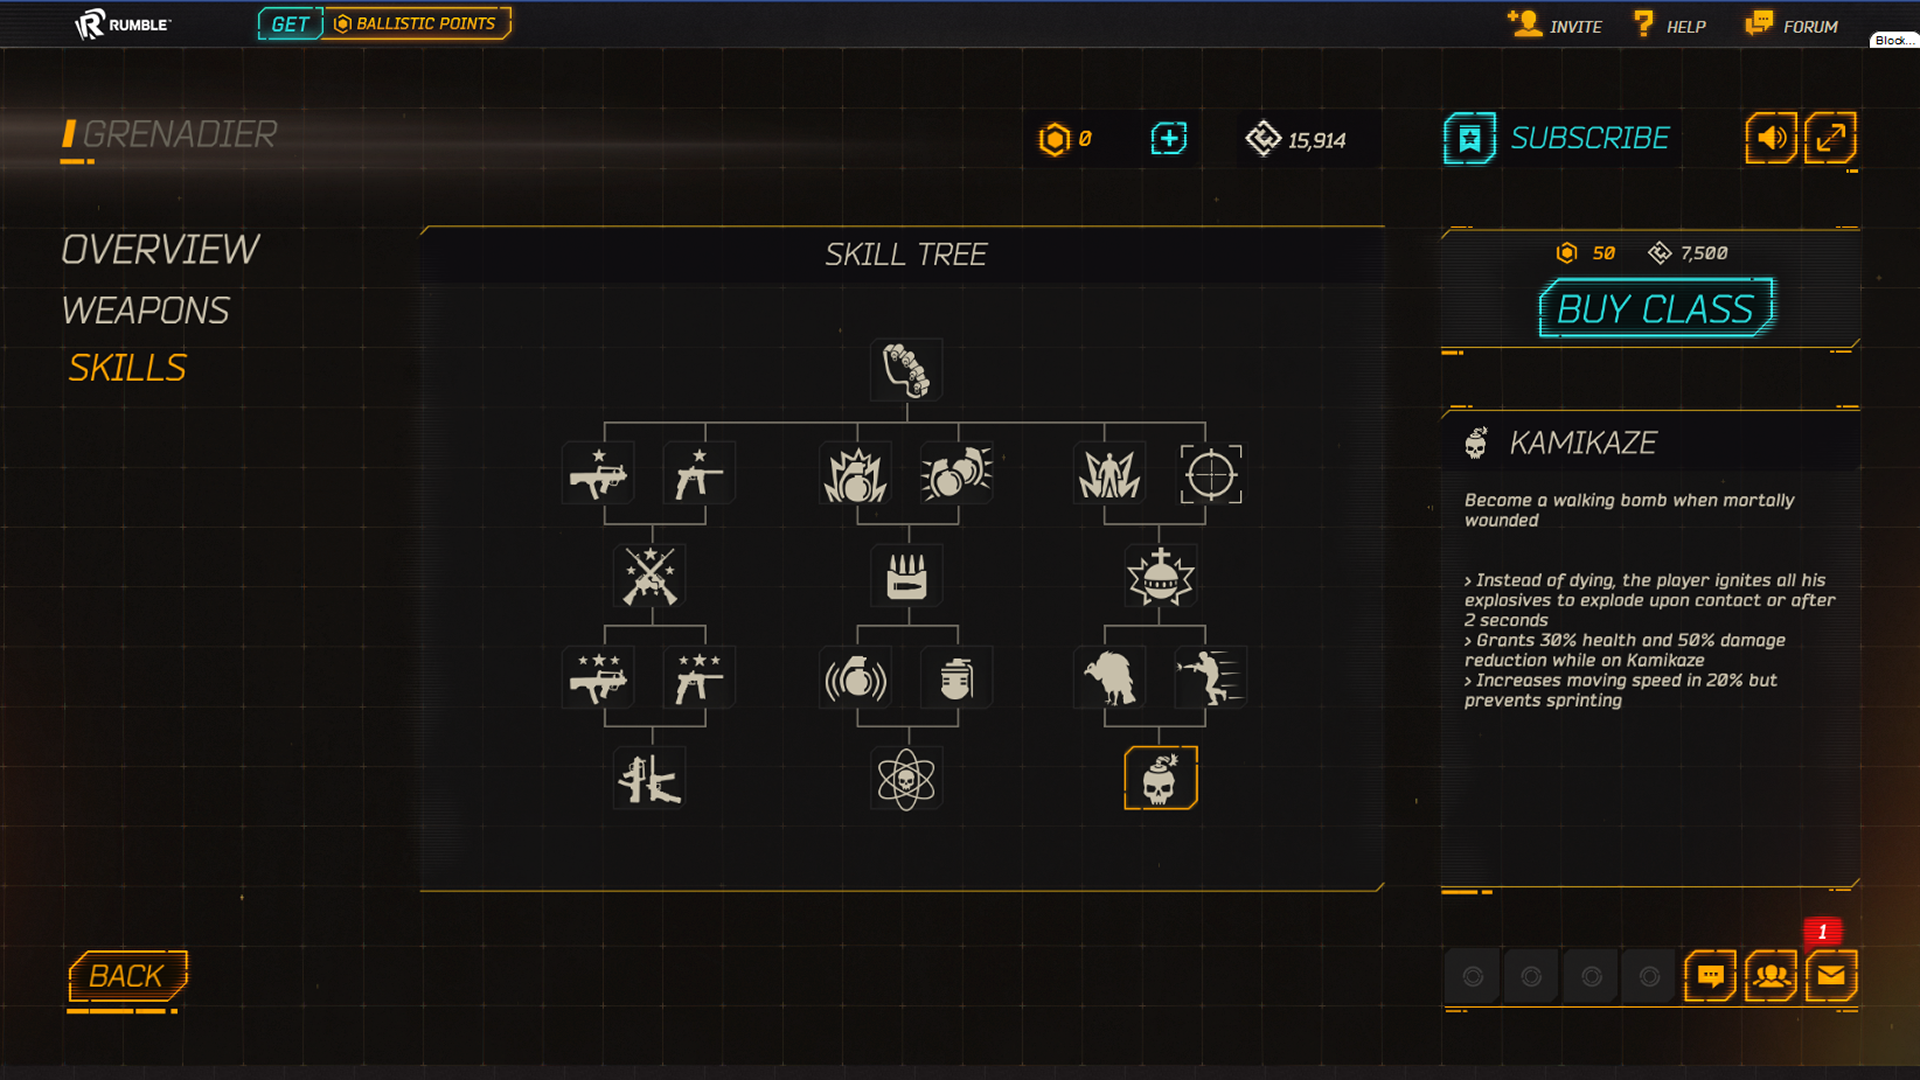Viewport: 1920px width, 1080px height.
Task: Select the dual guns skill icon
Action: pos(651,778)
